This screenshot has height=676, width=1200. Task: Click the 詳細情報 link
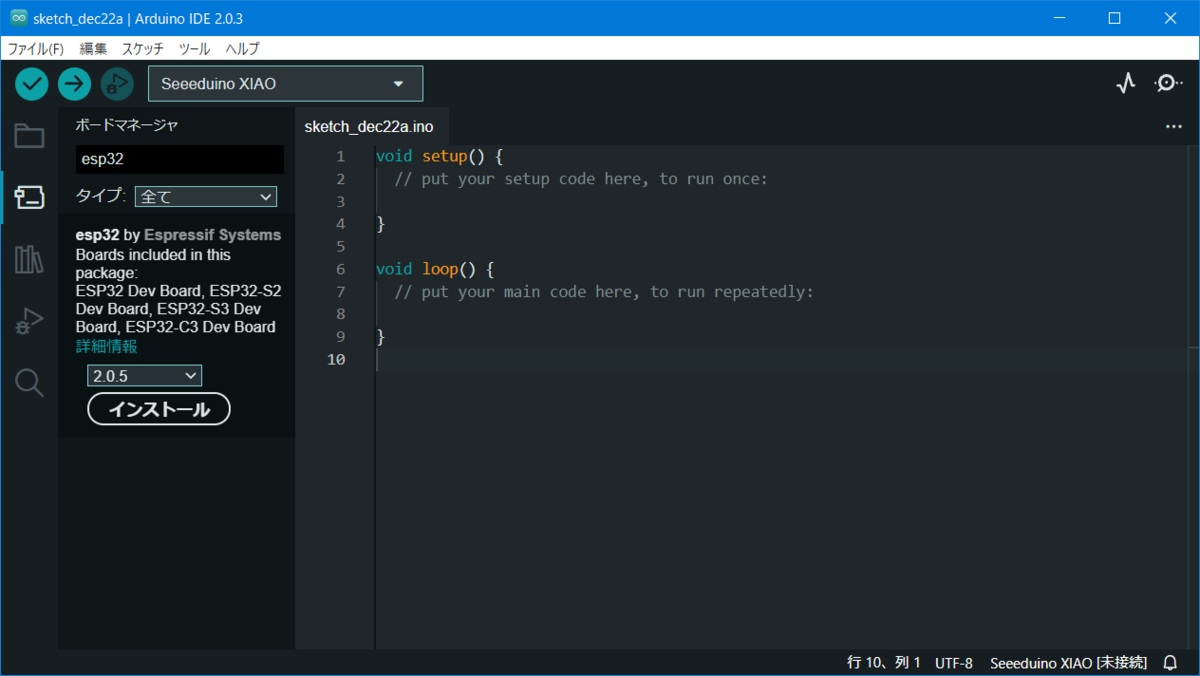107,346
